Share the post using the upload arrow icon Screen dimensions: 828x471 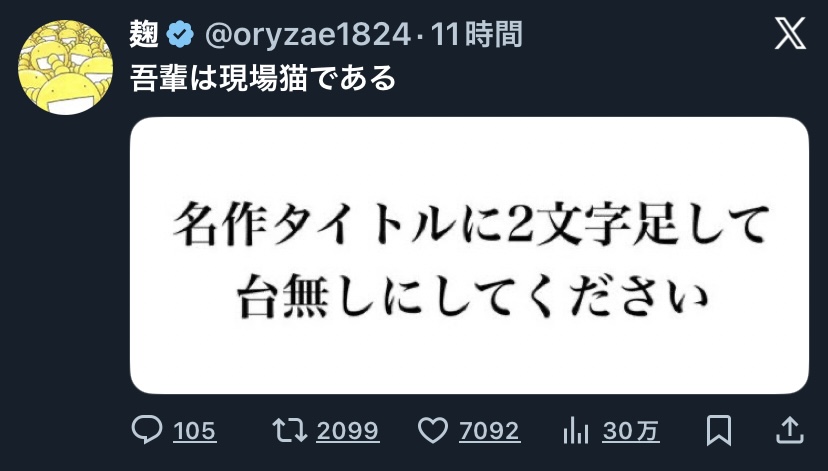pyautogui.click(x=789, y=430)
